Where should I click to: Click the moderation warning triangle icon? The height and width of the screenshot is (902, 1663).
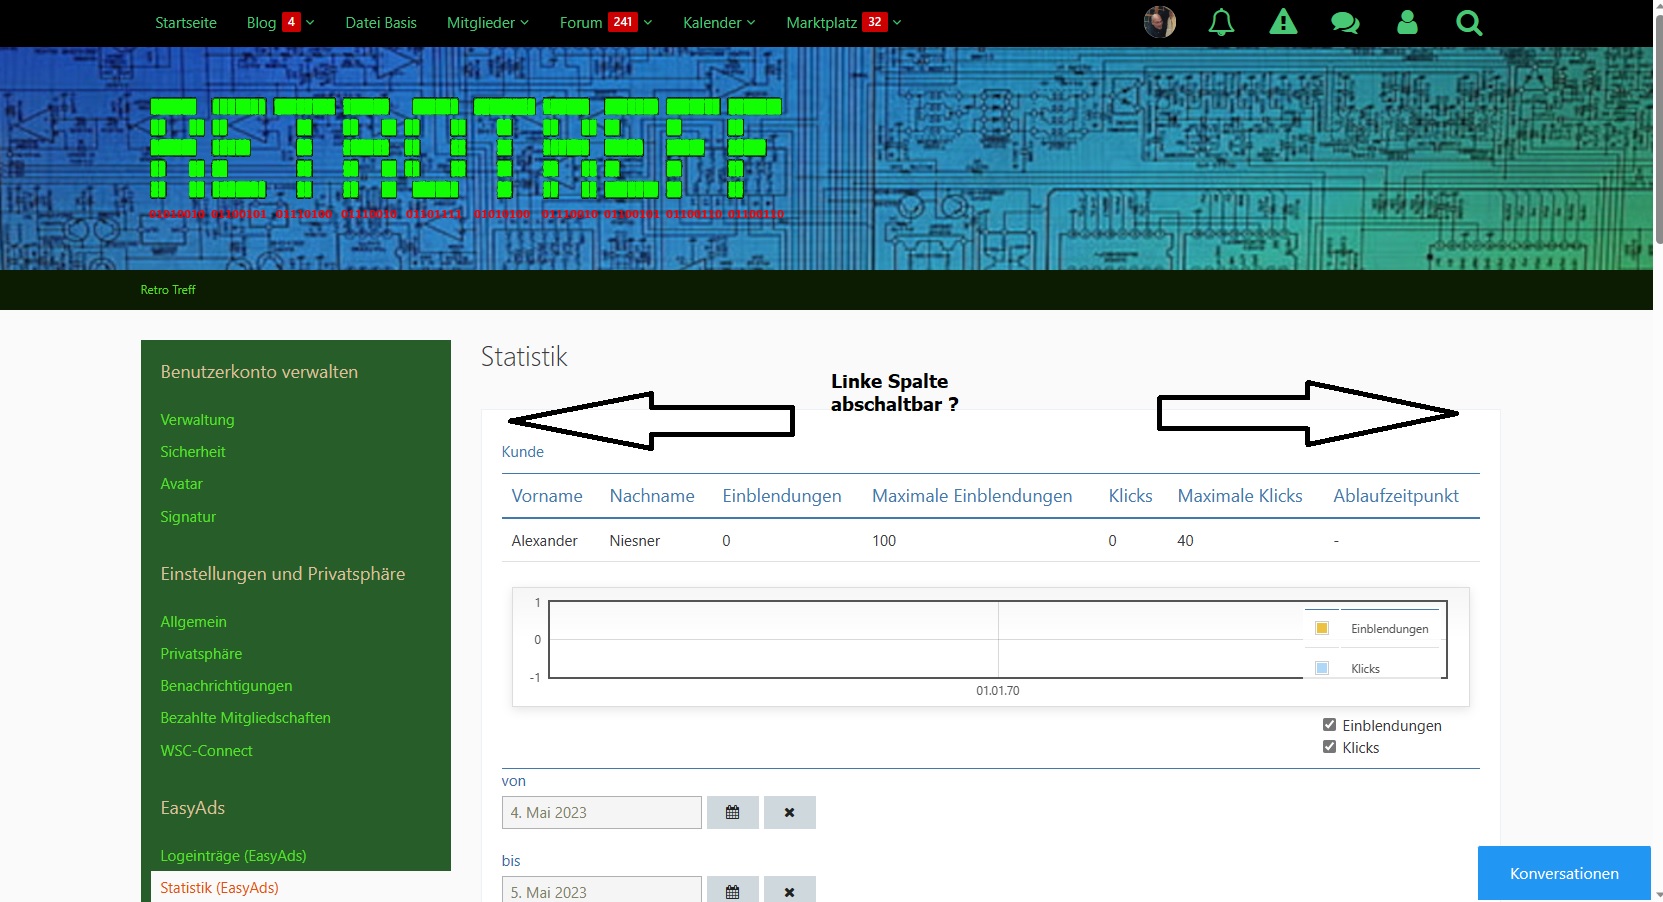tap(1283, 22)
